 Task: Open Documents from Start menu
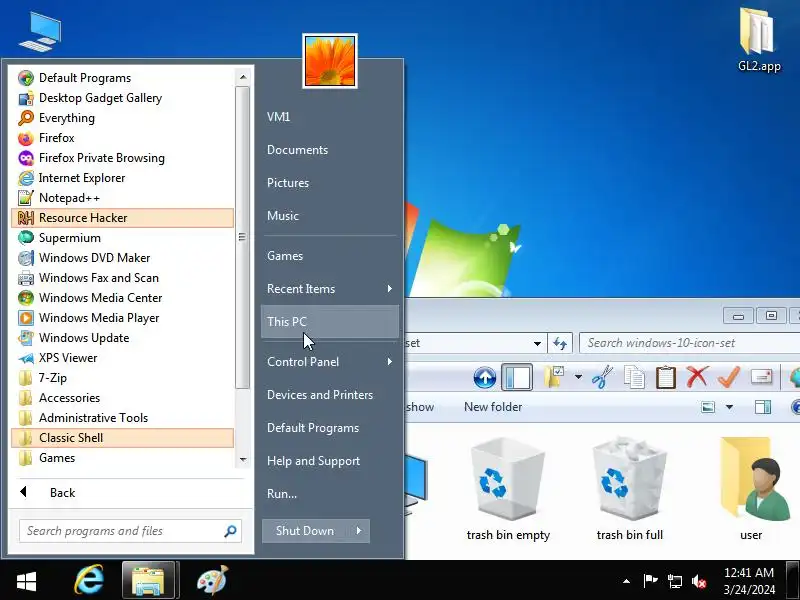330,150
